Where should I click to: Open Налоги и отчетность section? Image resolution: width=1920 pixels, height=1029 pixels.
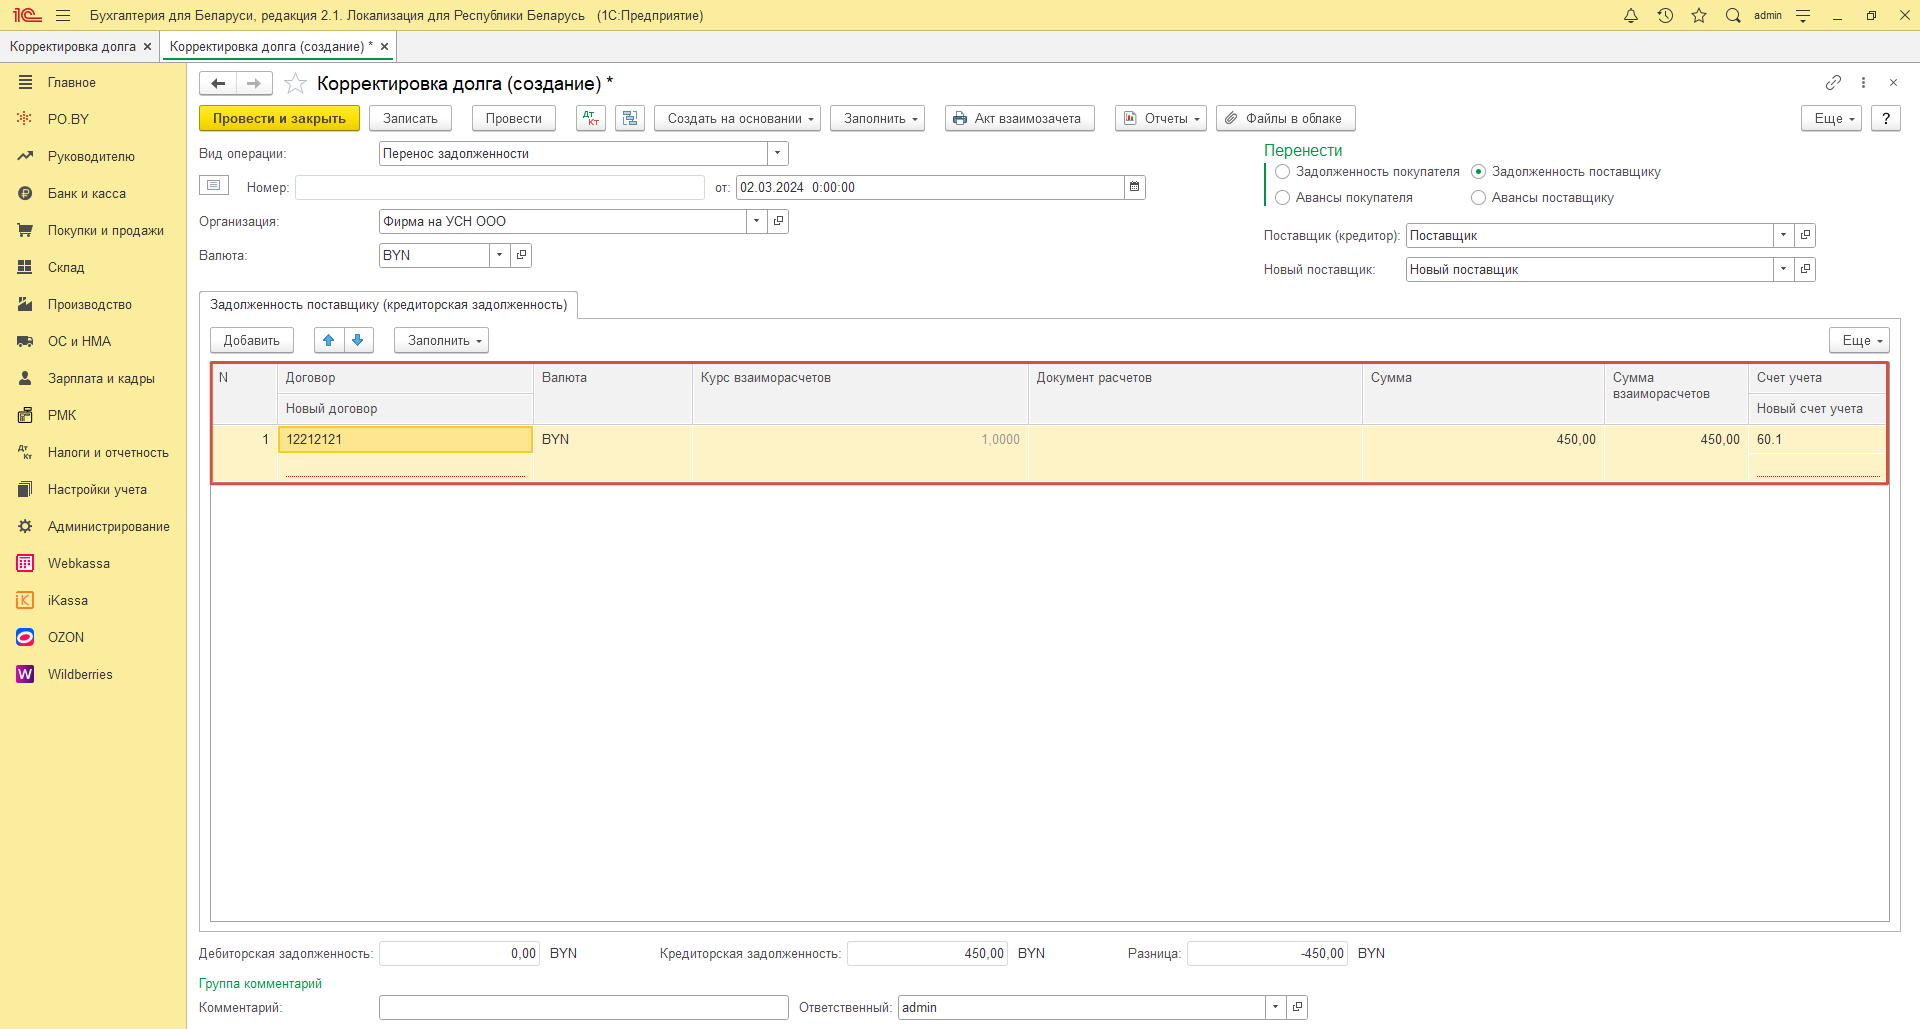[x=108, y=452]
